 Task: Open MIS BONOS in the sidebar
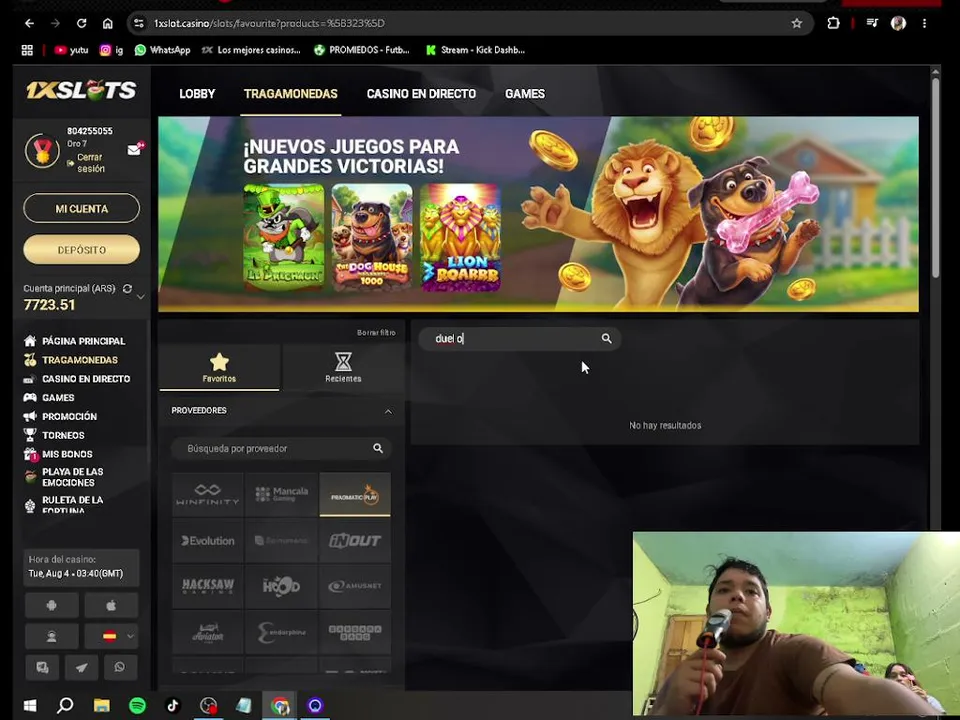58,454
